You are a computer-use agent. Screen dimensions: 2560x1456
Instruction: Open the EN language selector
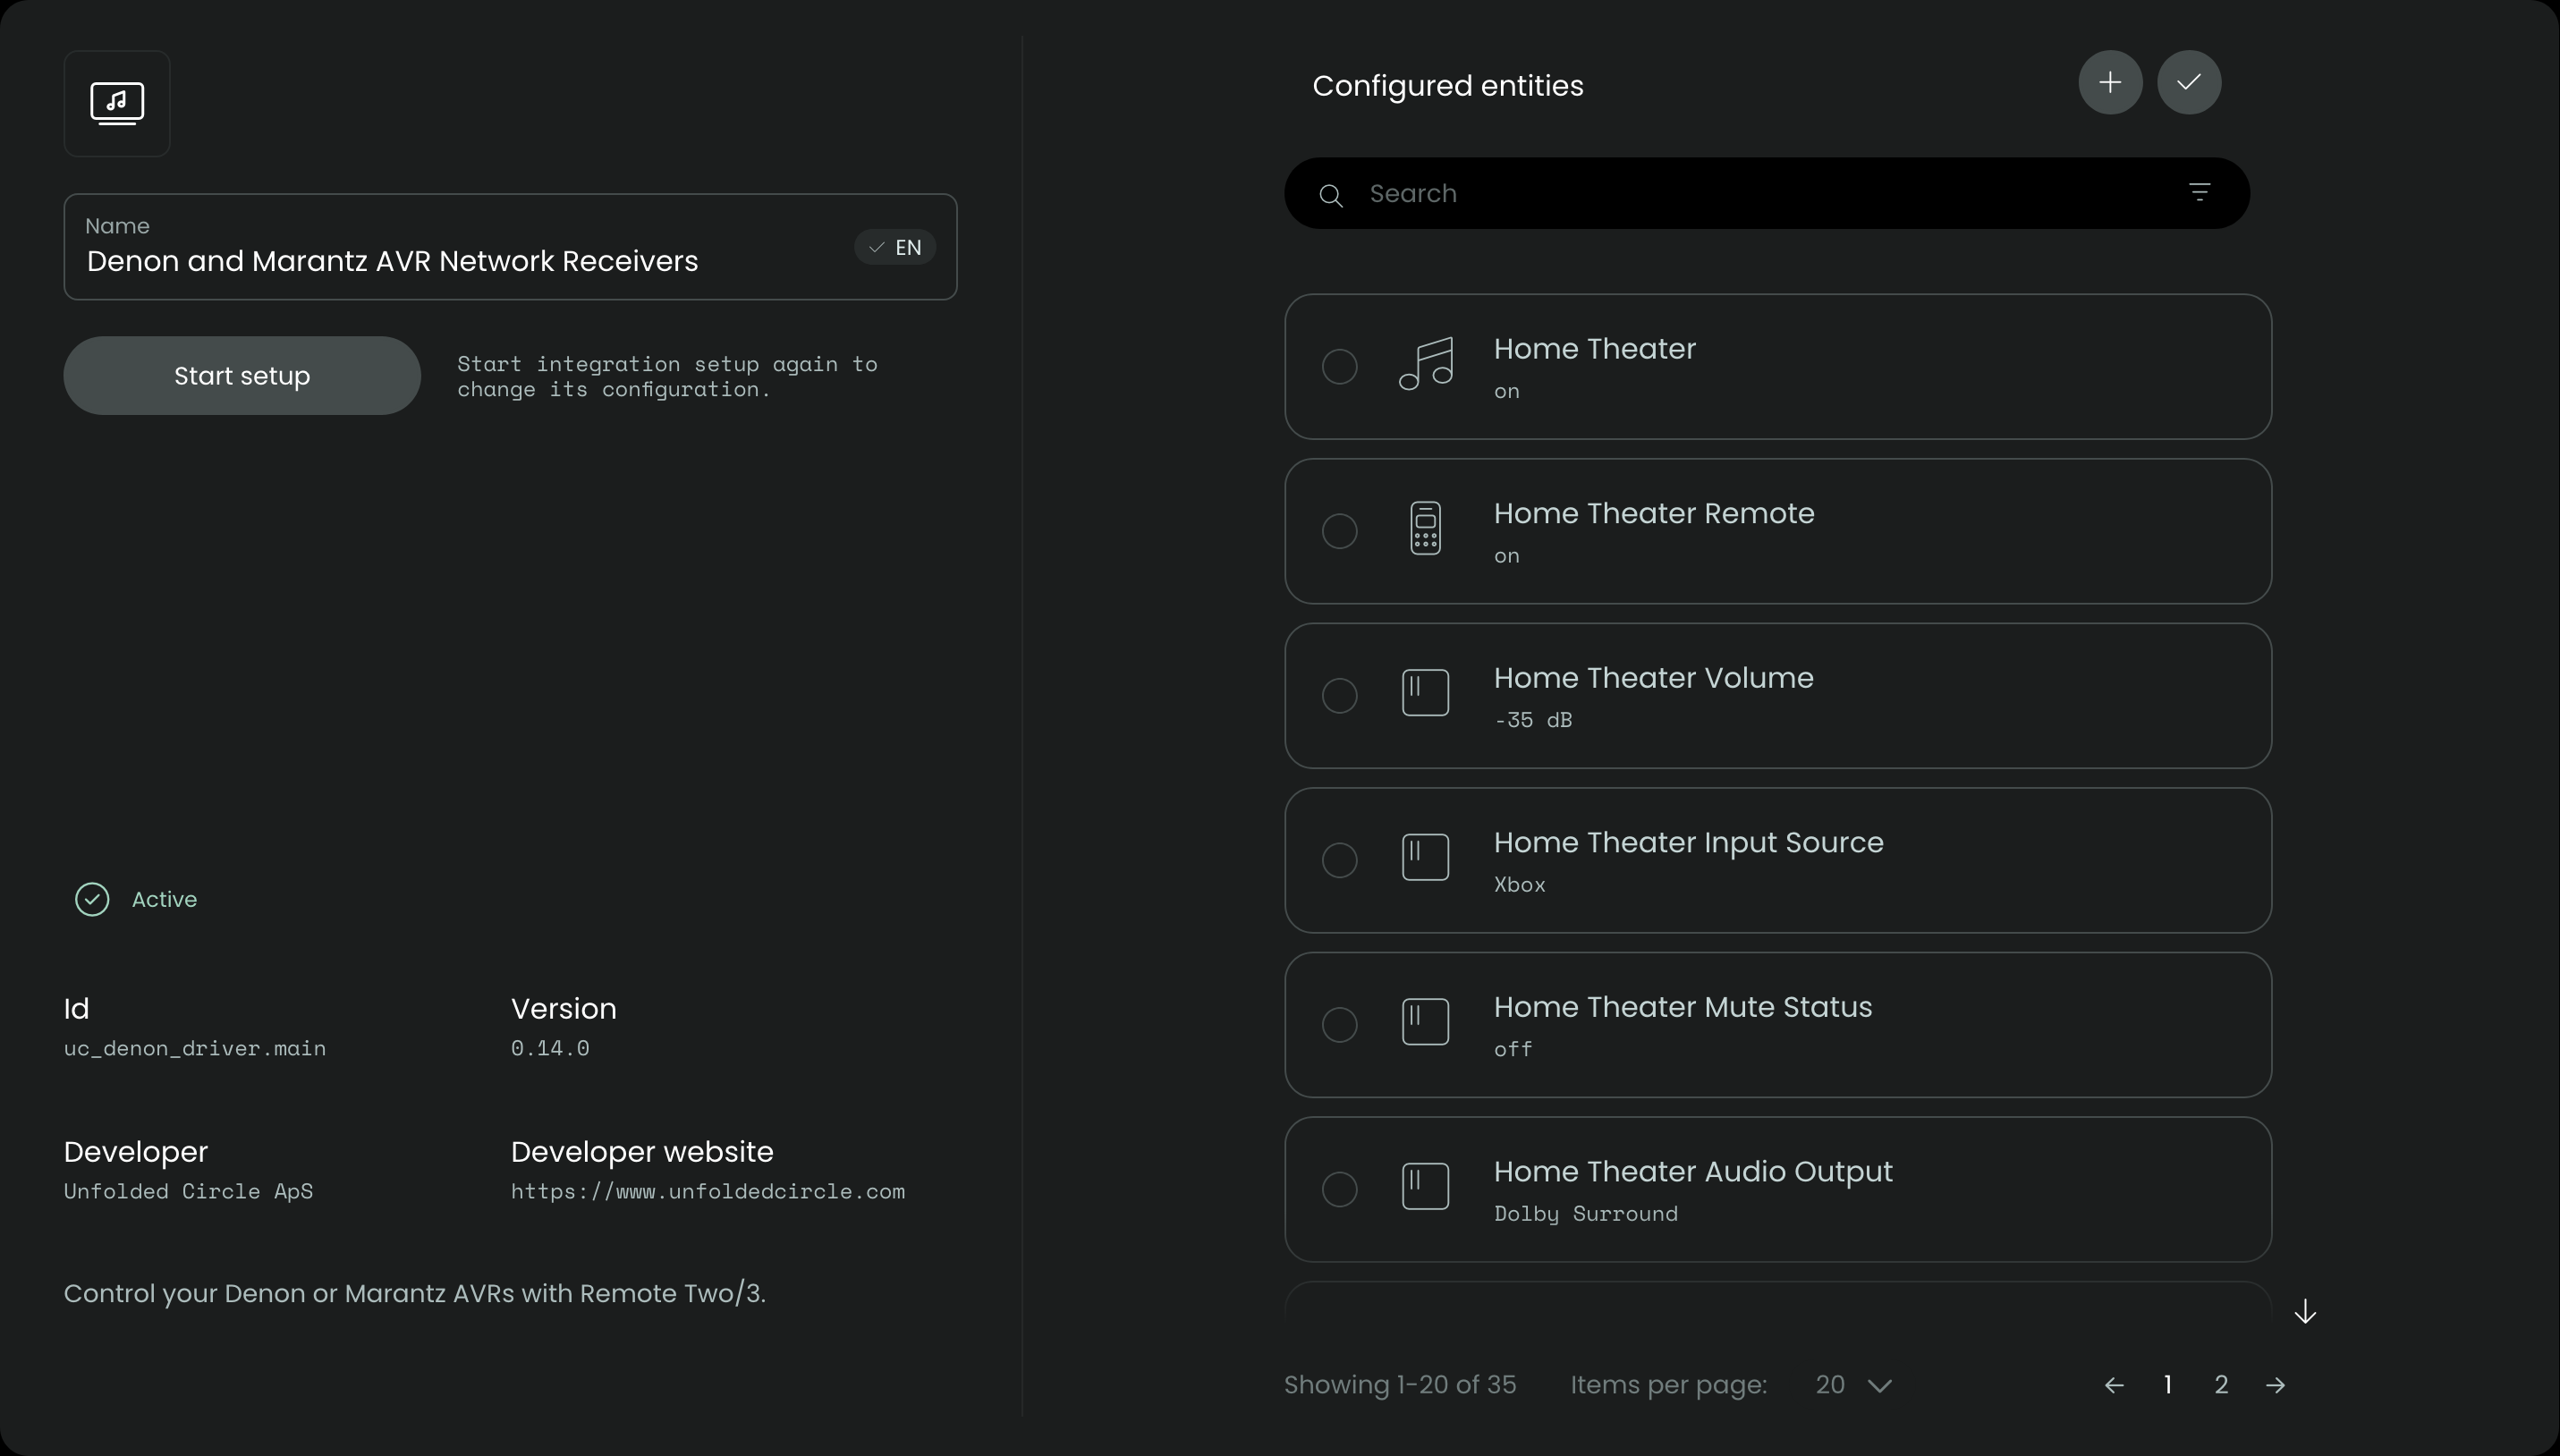pyautogui.click(x=895, y=247)
